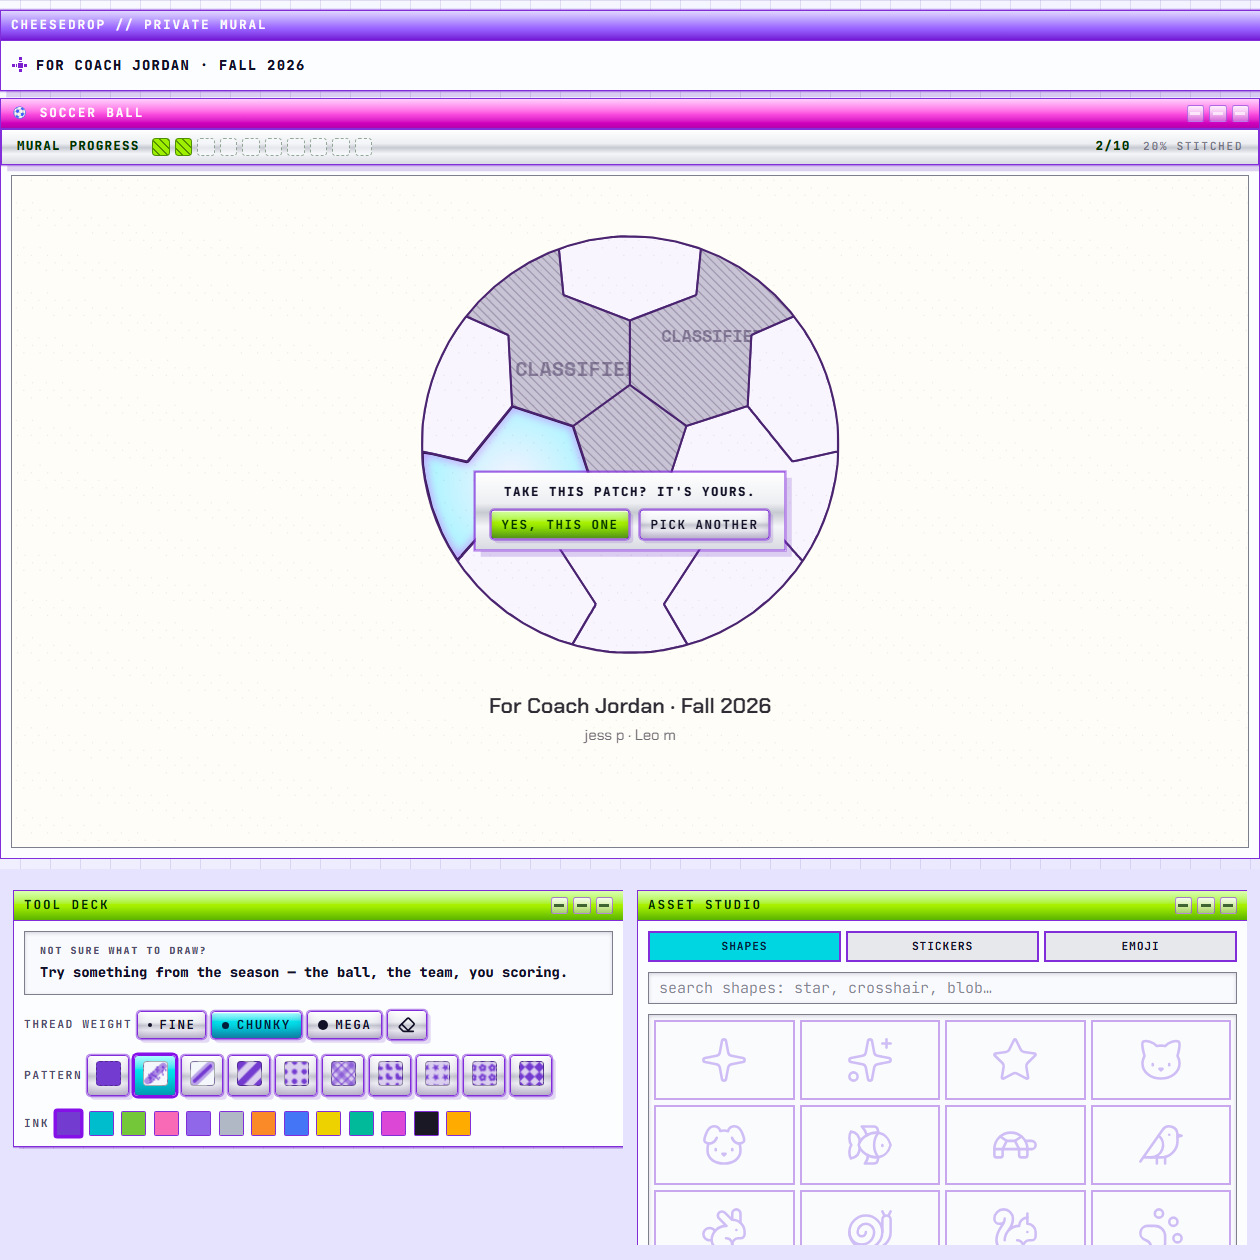Click Pick Another button

[704, 525]
